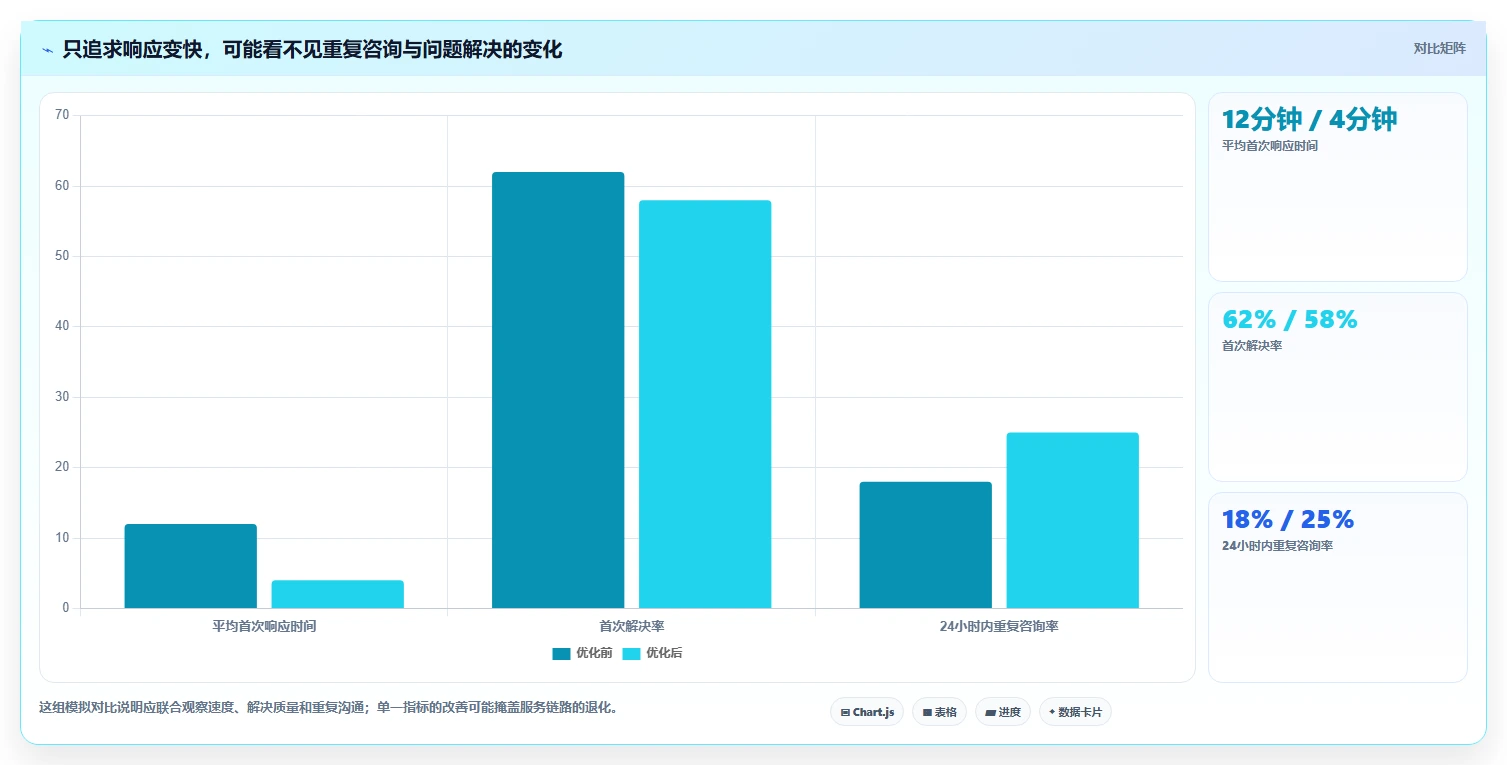The height and width of the screenshot is (765, 1507).
Task: Click the chart title starting 只追求响应变快
Action: coord(312,49)
